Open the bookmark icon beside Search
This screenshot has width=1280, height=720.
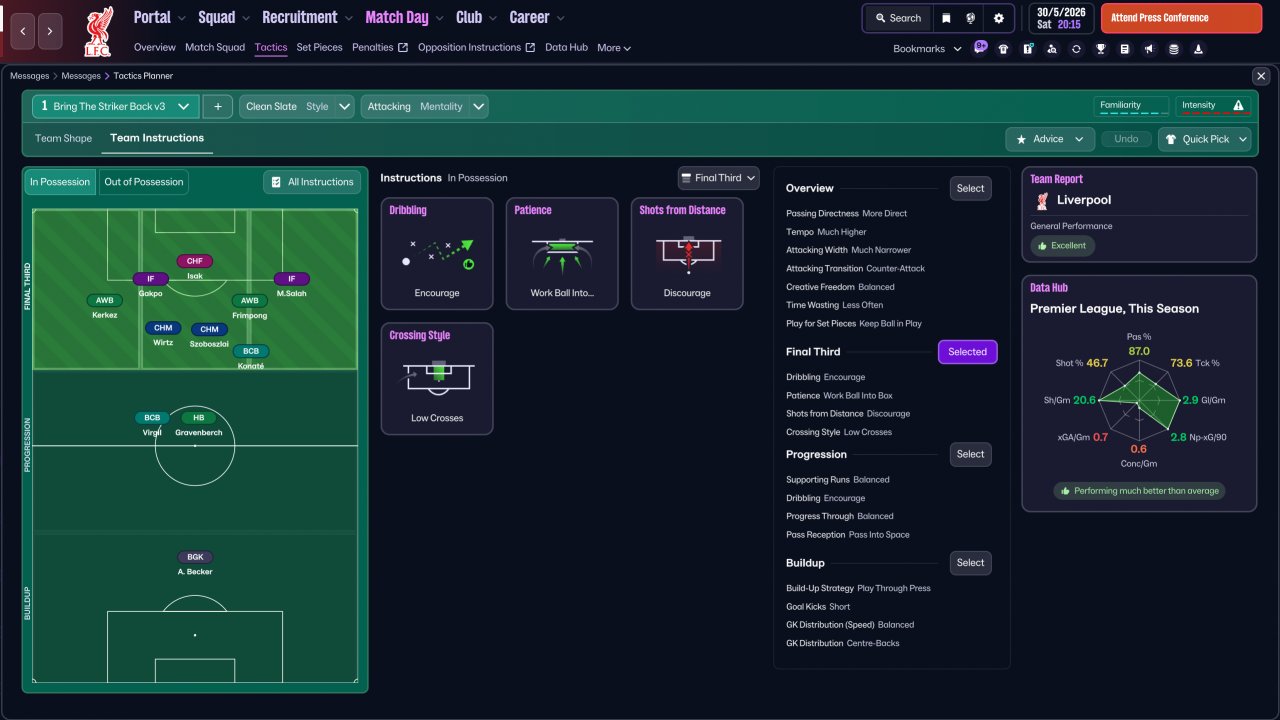point(946,18)
